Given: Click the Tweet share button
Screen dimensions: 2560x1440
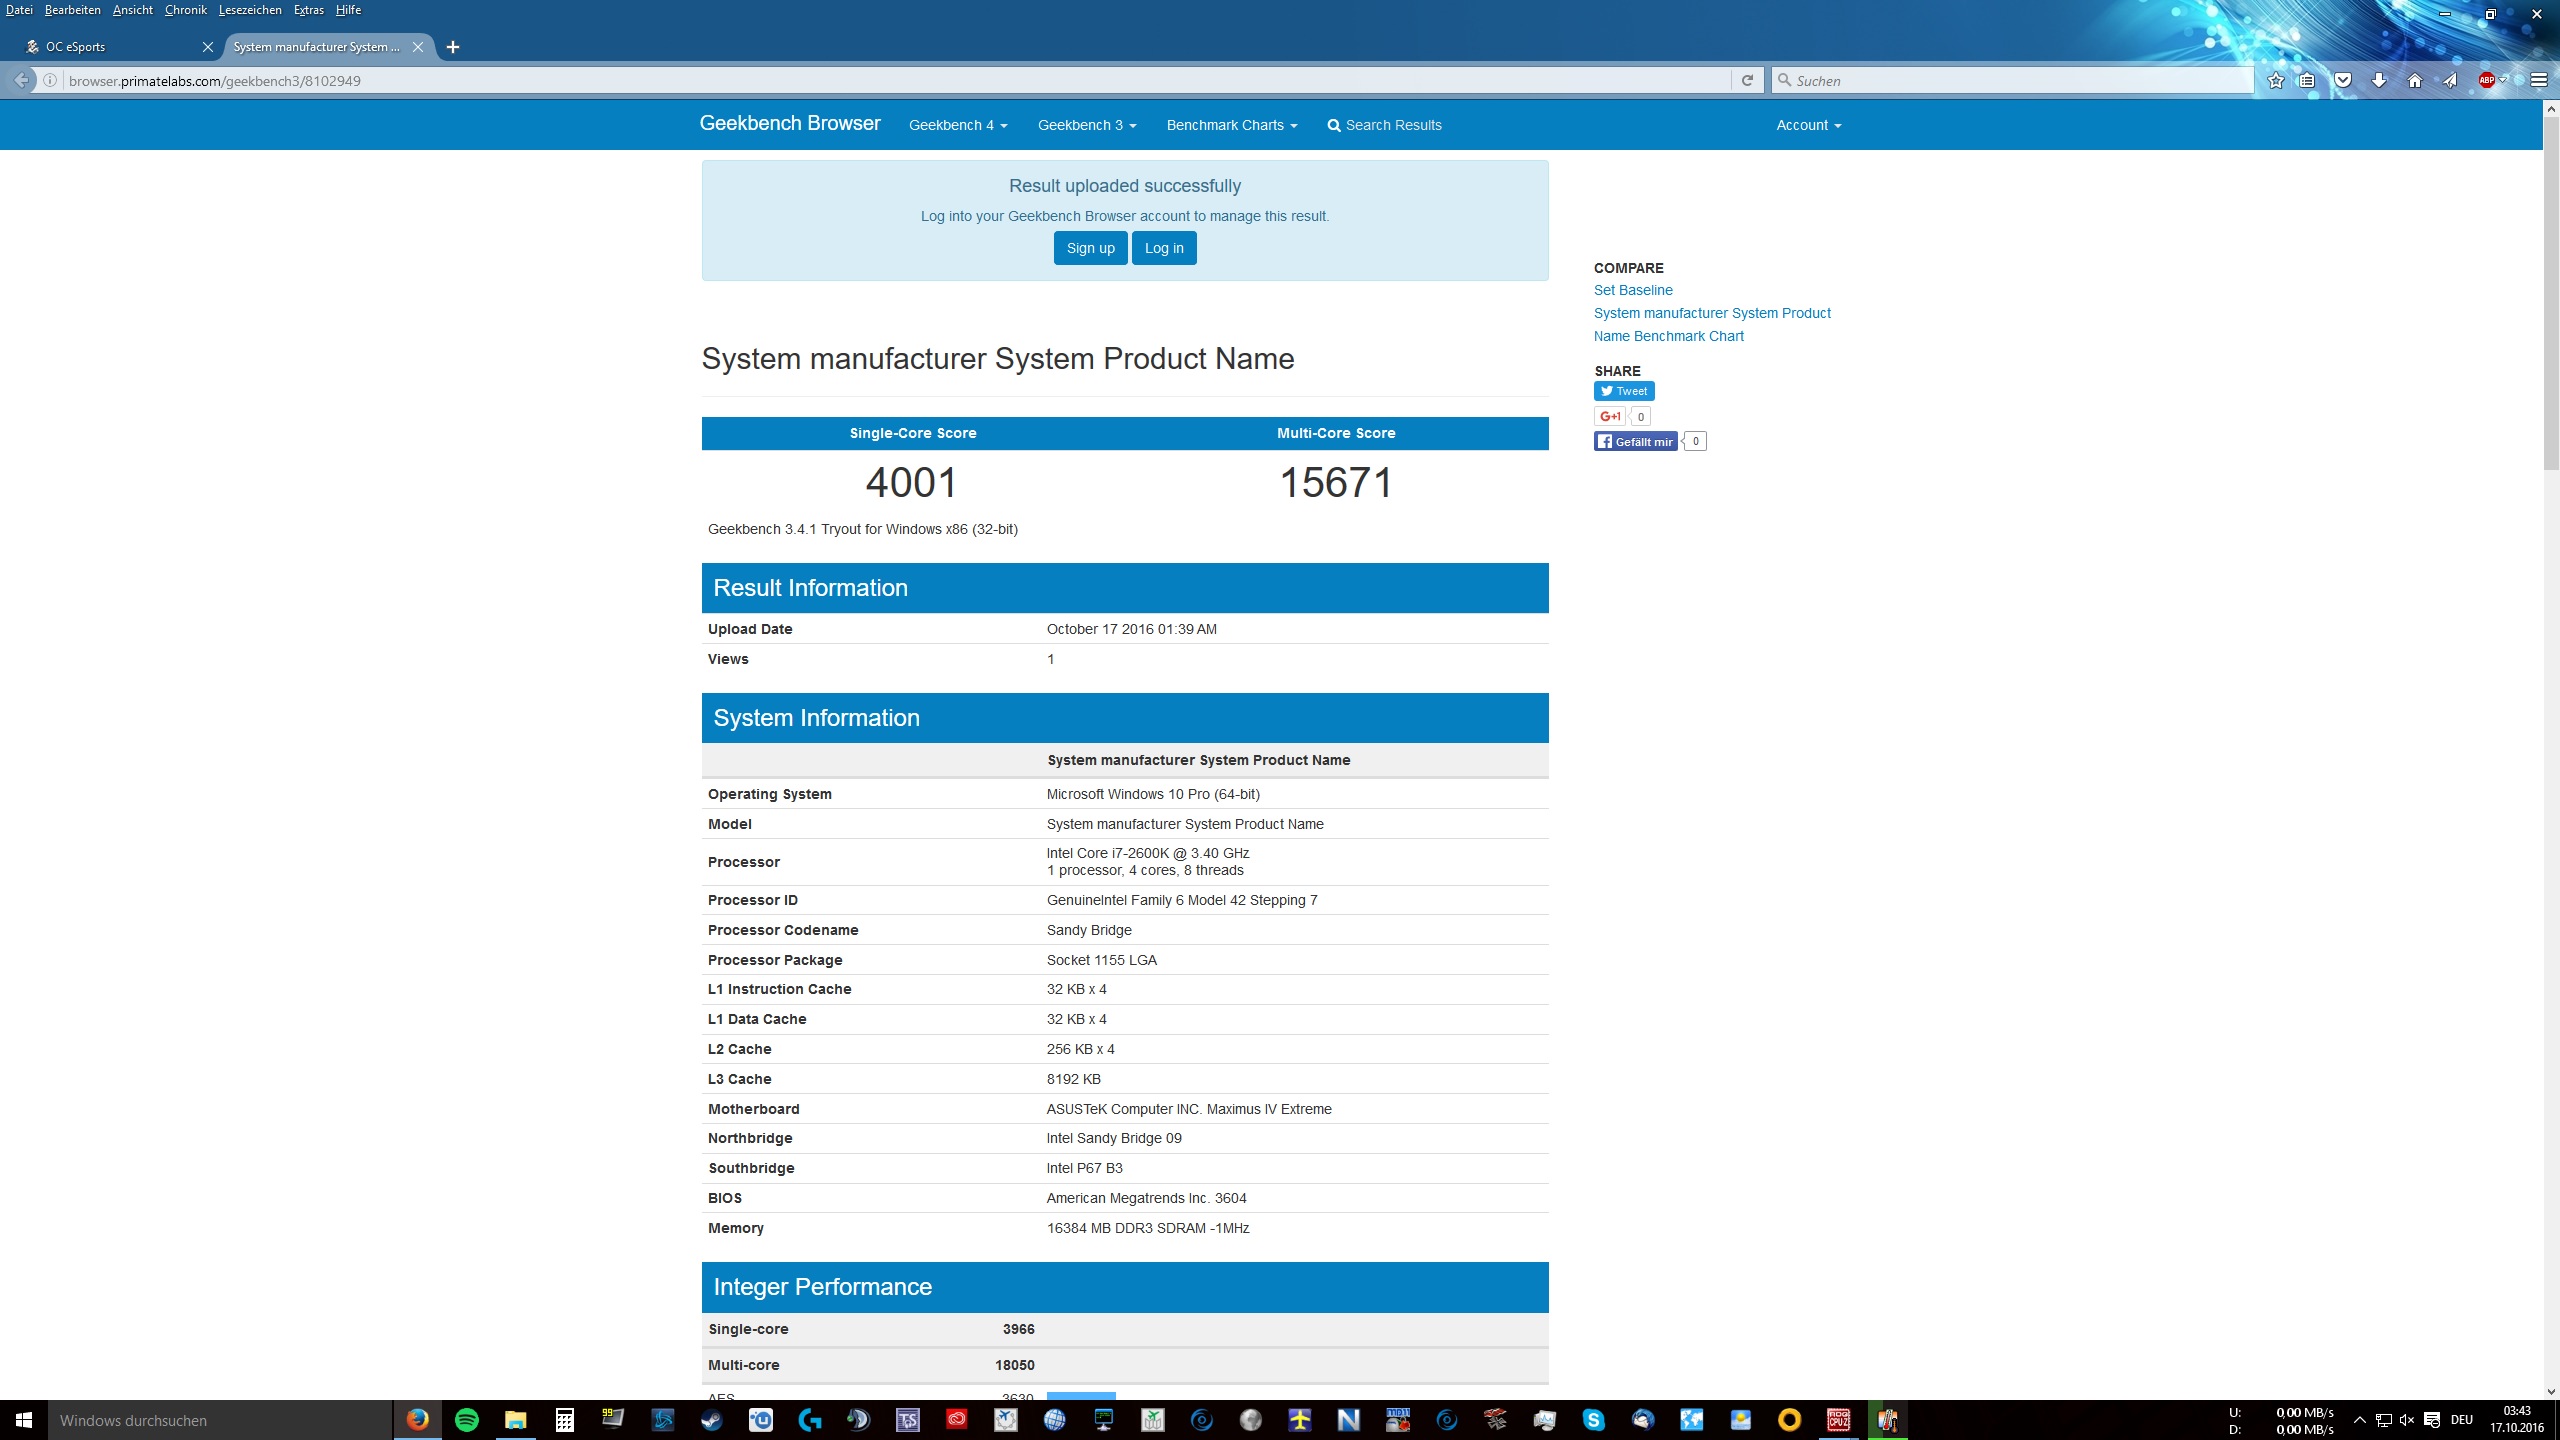Looking at the screenshot, I should pyautogui.click(x=1624, y=391).
